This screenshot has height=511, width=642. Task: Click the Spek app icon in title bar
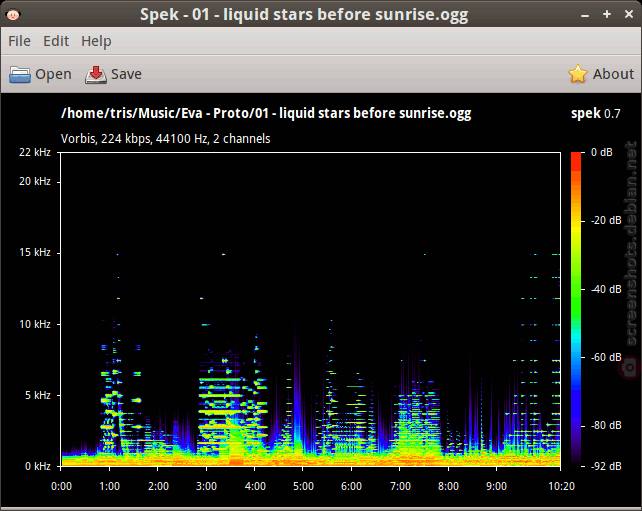coord(13,15)
